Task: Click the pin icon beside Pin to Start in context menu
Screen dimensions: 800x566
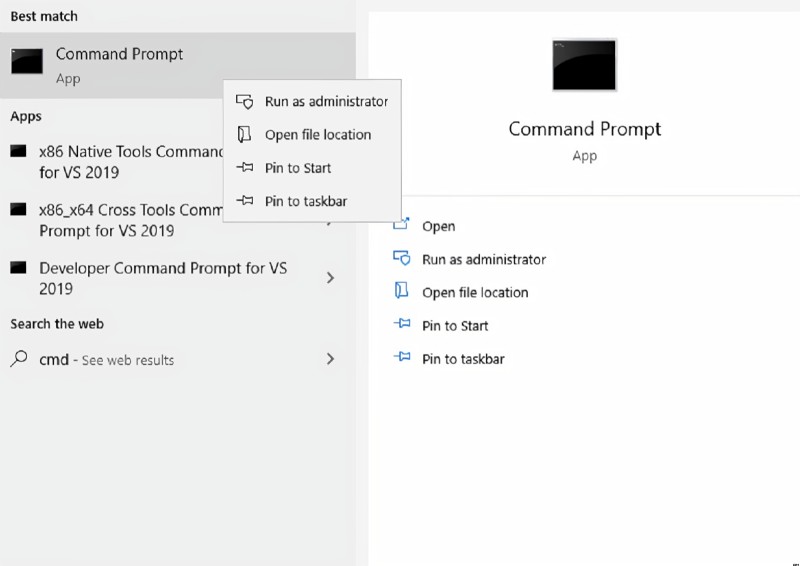Action: pos(245,167)
